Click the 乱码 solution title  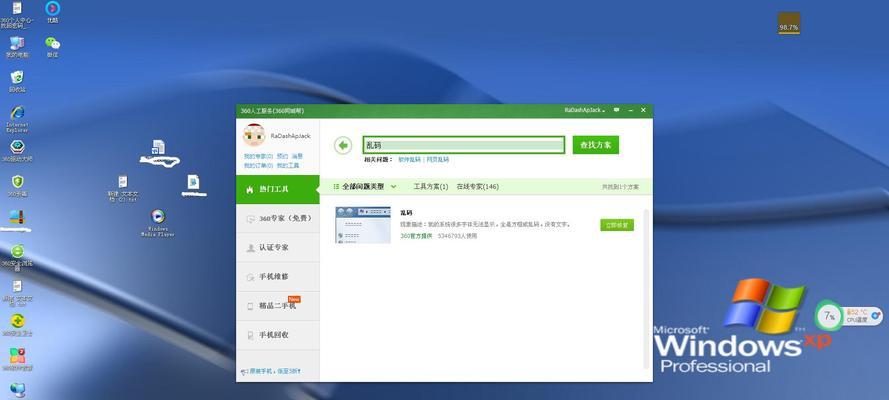(406, 213)
